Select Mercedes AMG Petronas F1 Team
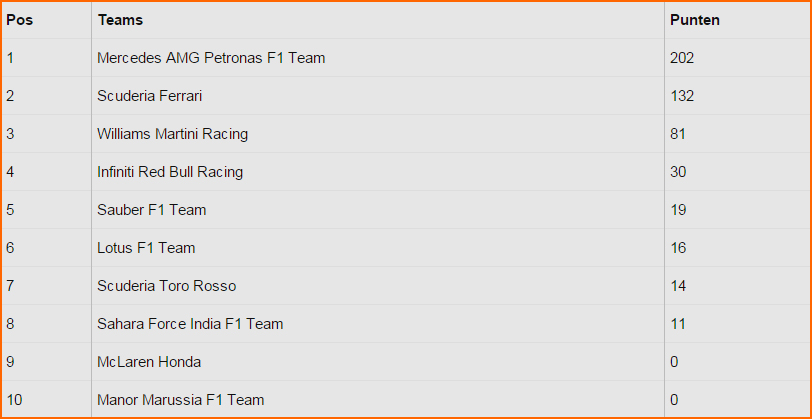 [x=211, y=58]
